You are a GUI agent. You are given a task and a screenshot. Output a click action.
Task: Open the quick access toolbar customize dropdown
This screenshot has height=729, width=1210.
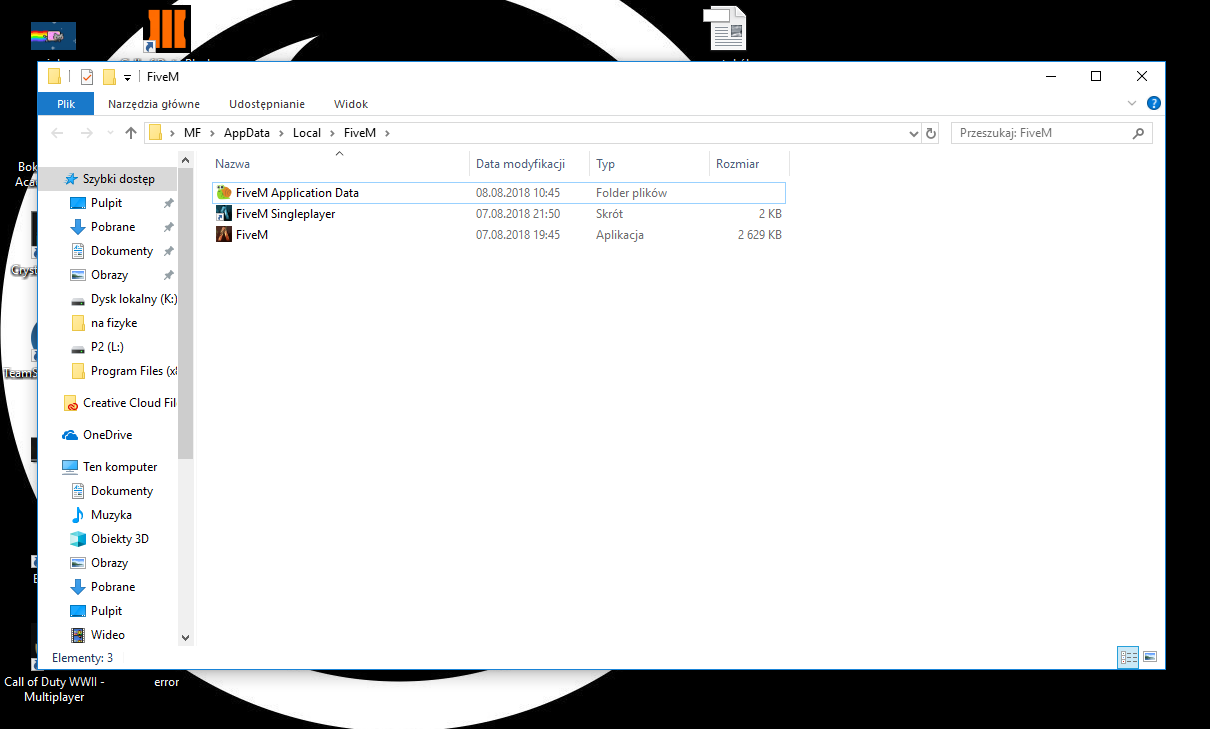click(128, 78)
